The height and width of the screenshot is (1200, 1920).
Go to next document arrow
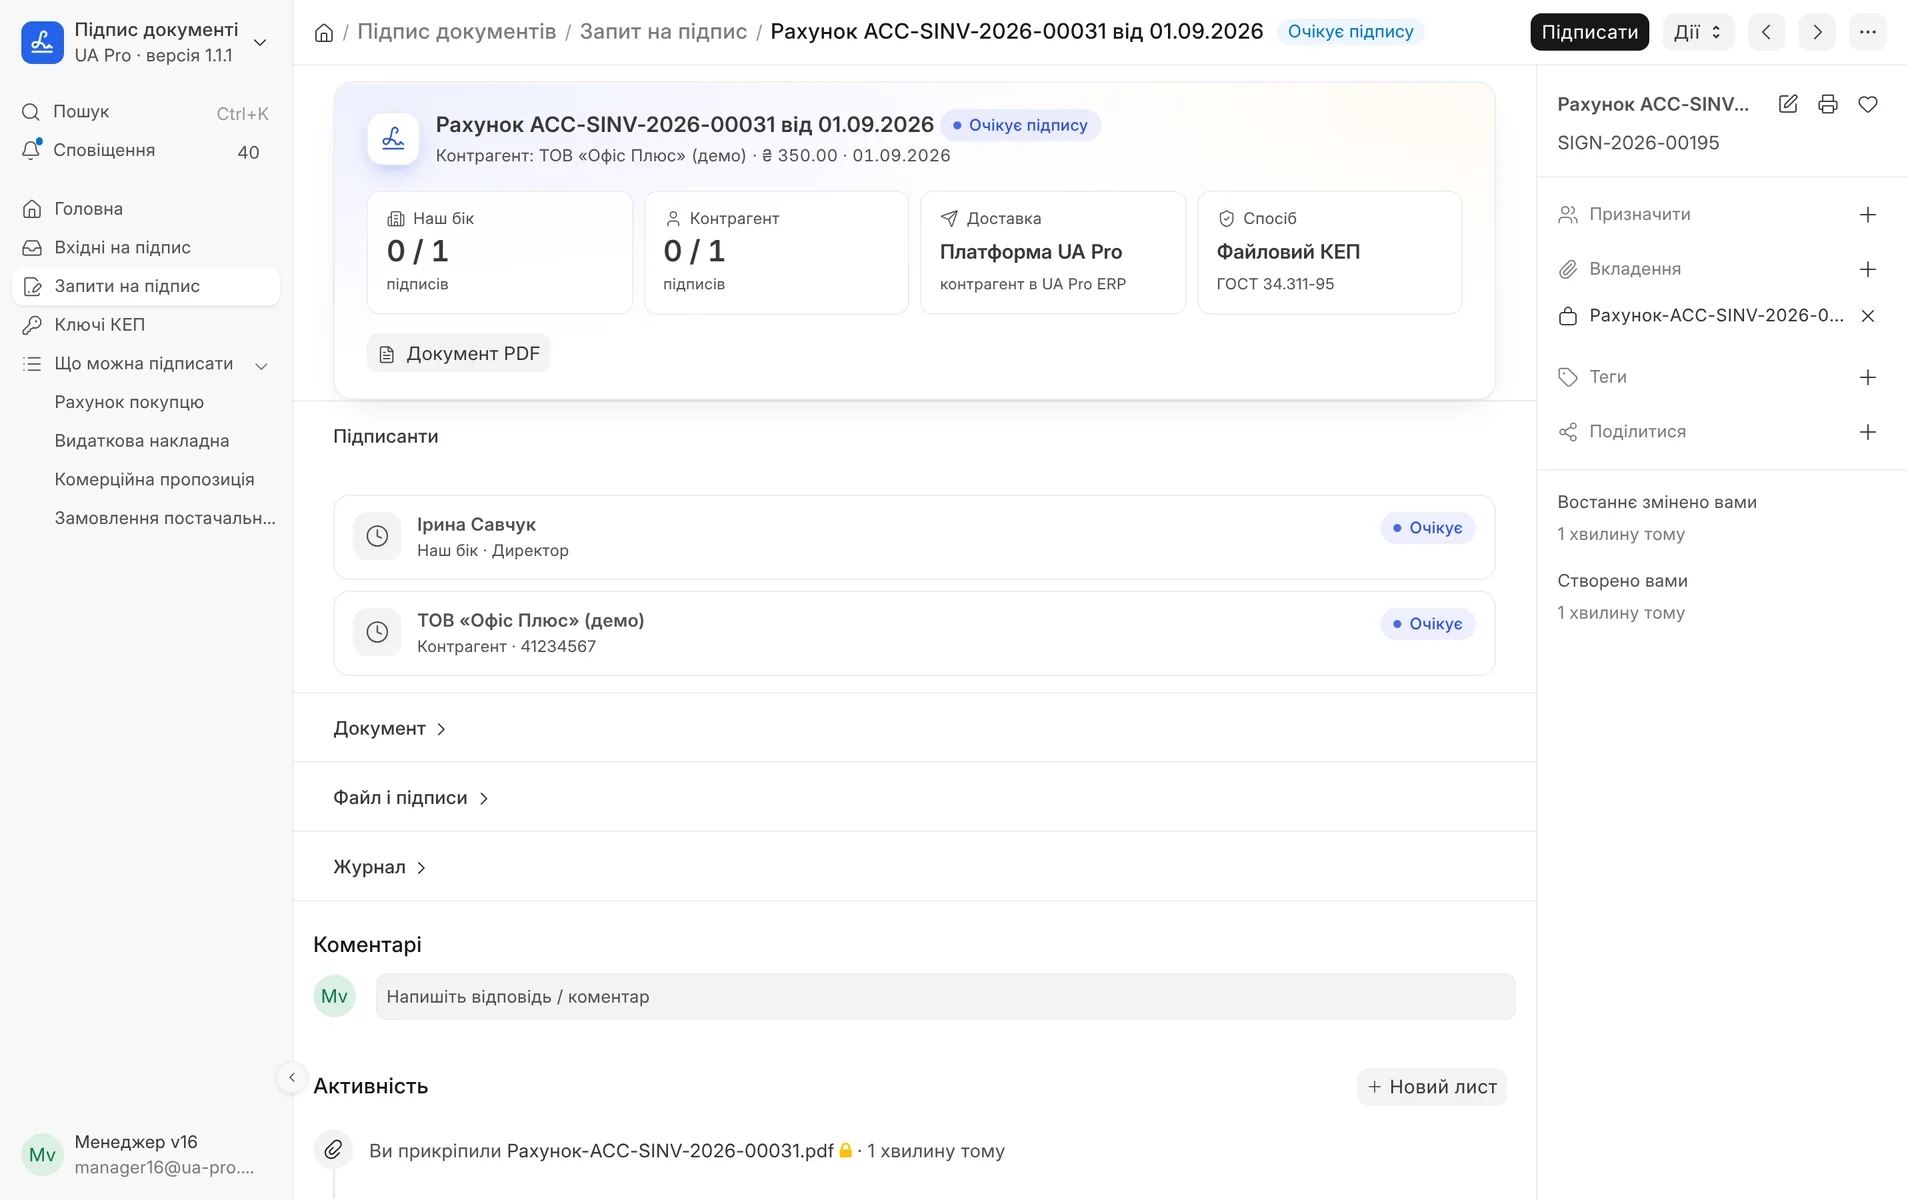(x=1817, y=32)
